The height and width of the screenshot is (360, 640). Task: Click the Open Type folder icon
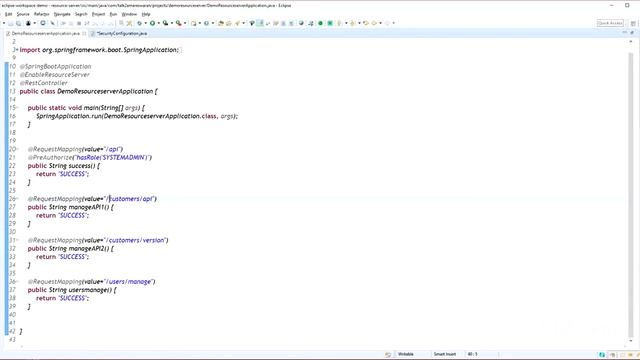click(221, 23)
